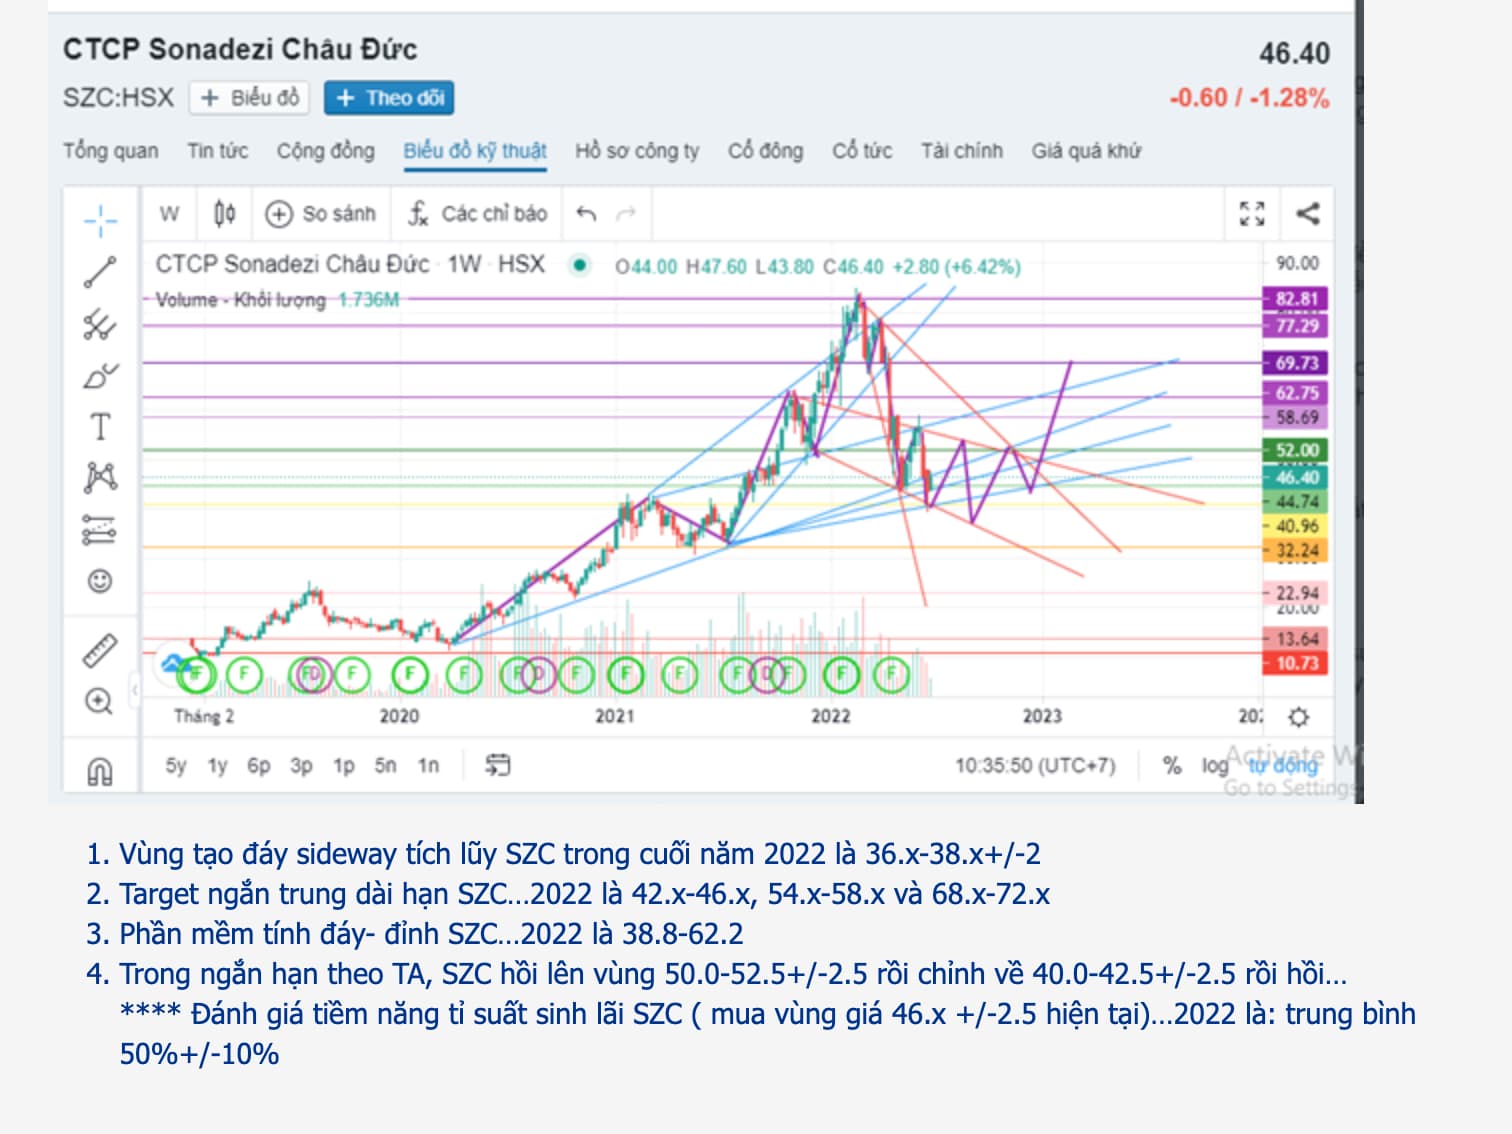Set range to 5n
The height and width of the screenshot is (1134, 1512).
point(386,765)
